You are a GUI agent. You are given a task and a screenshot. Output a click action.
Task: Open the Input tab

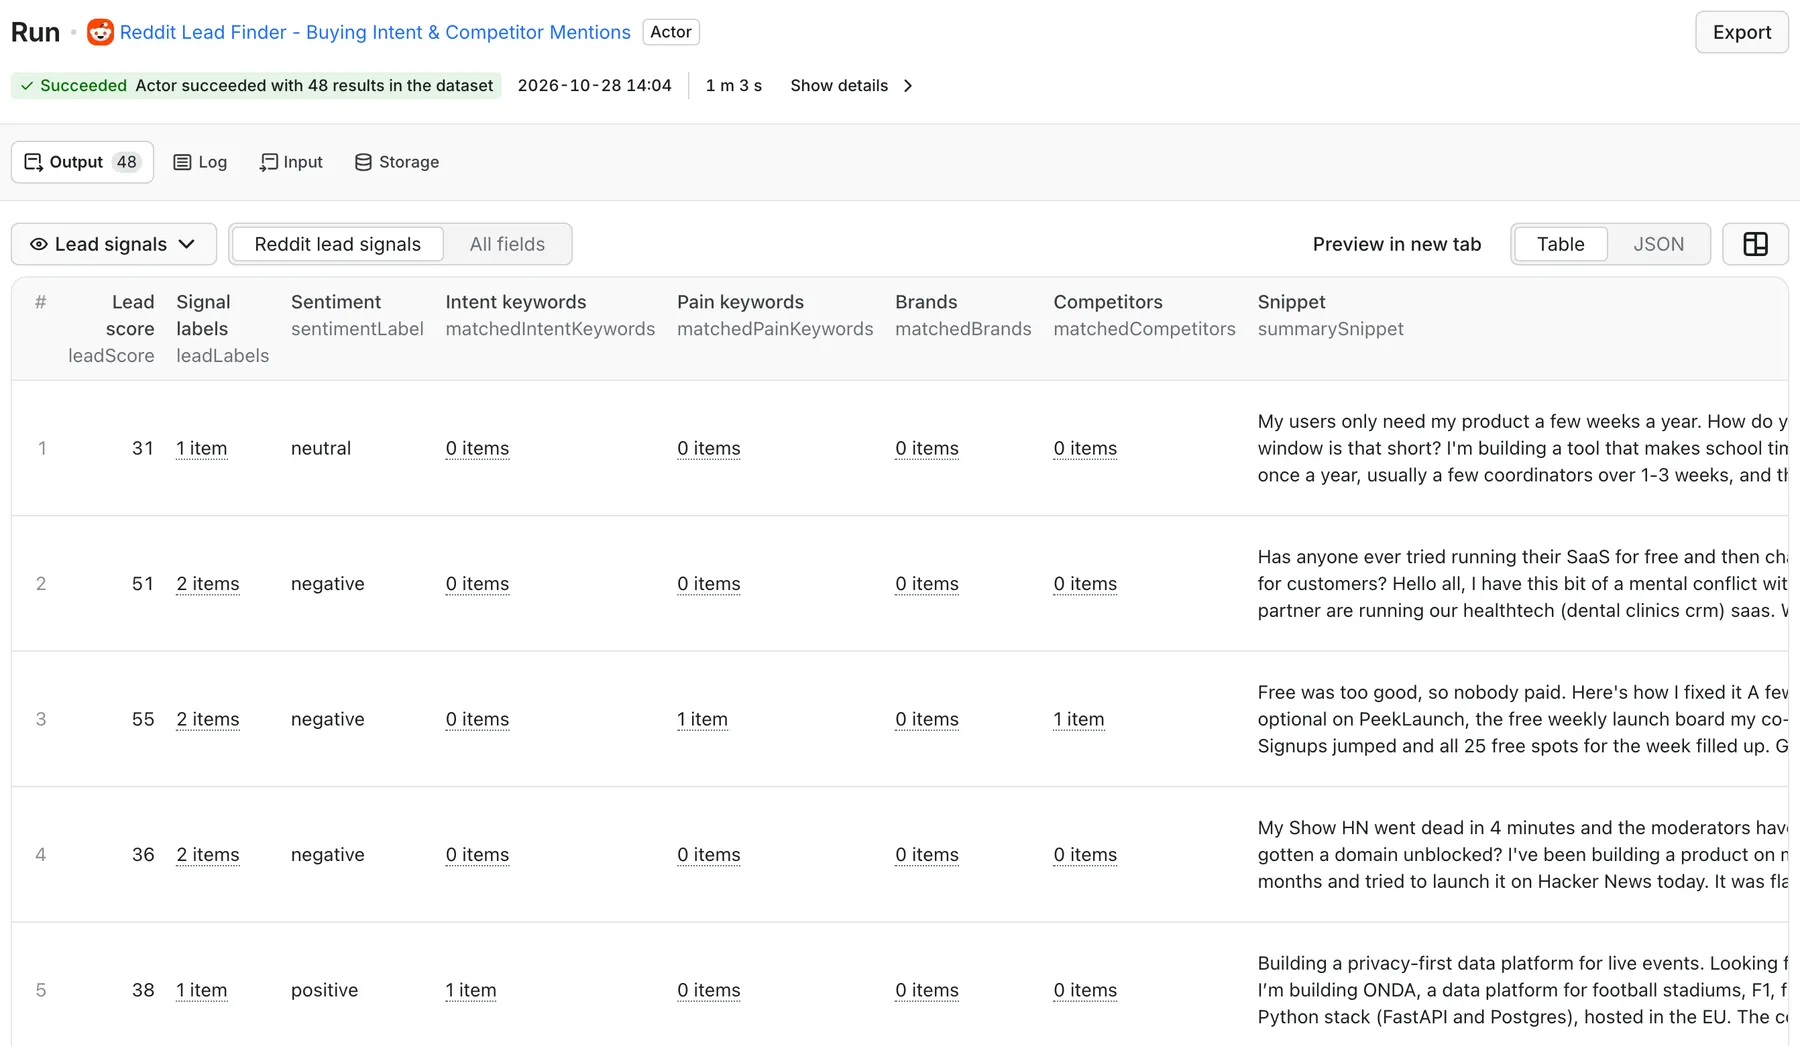coord(291,162)
